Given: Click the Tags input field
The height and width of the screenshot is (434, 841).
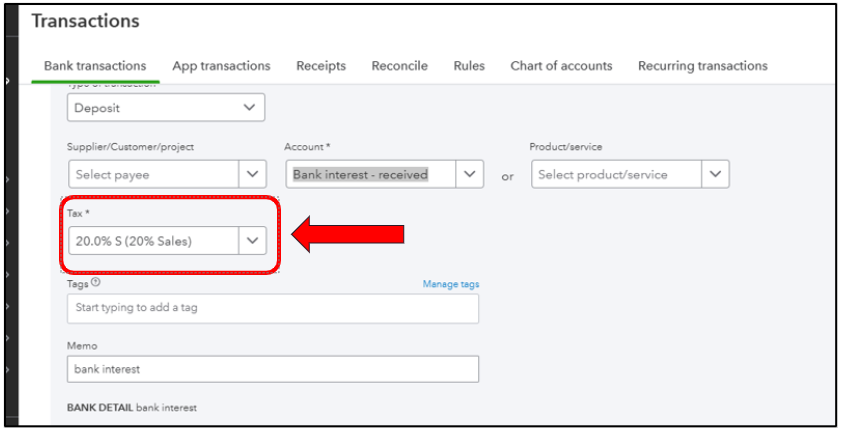Looking at the screenshot, I should [x=272, y=308].
